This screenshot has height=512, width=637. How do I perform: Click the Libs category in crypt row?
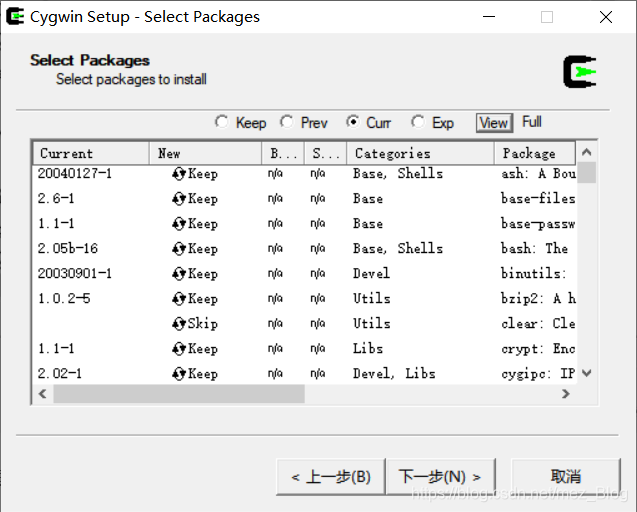click(368, 349)
